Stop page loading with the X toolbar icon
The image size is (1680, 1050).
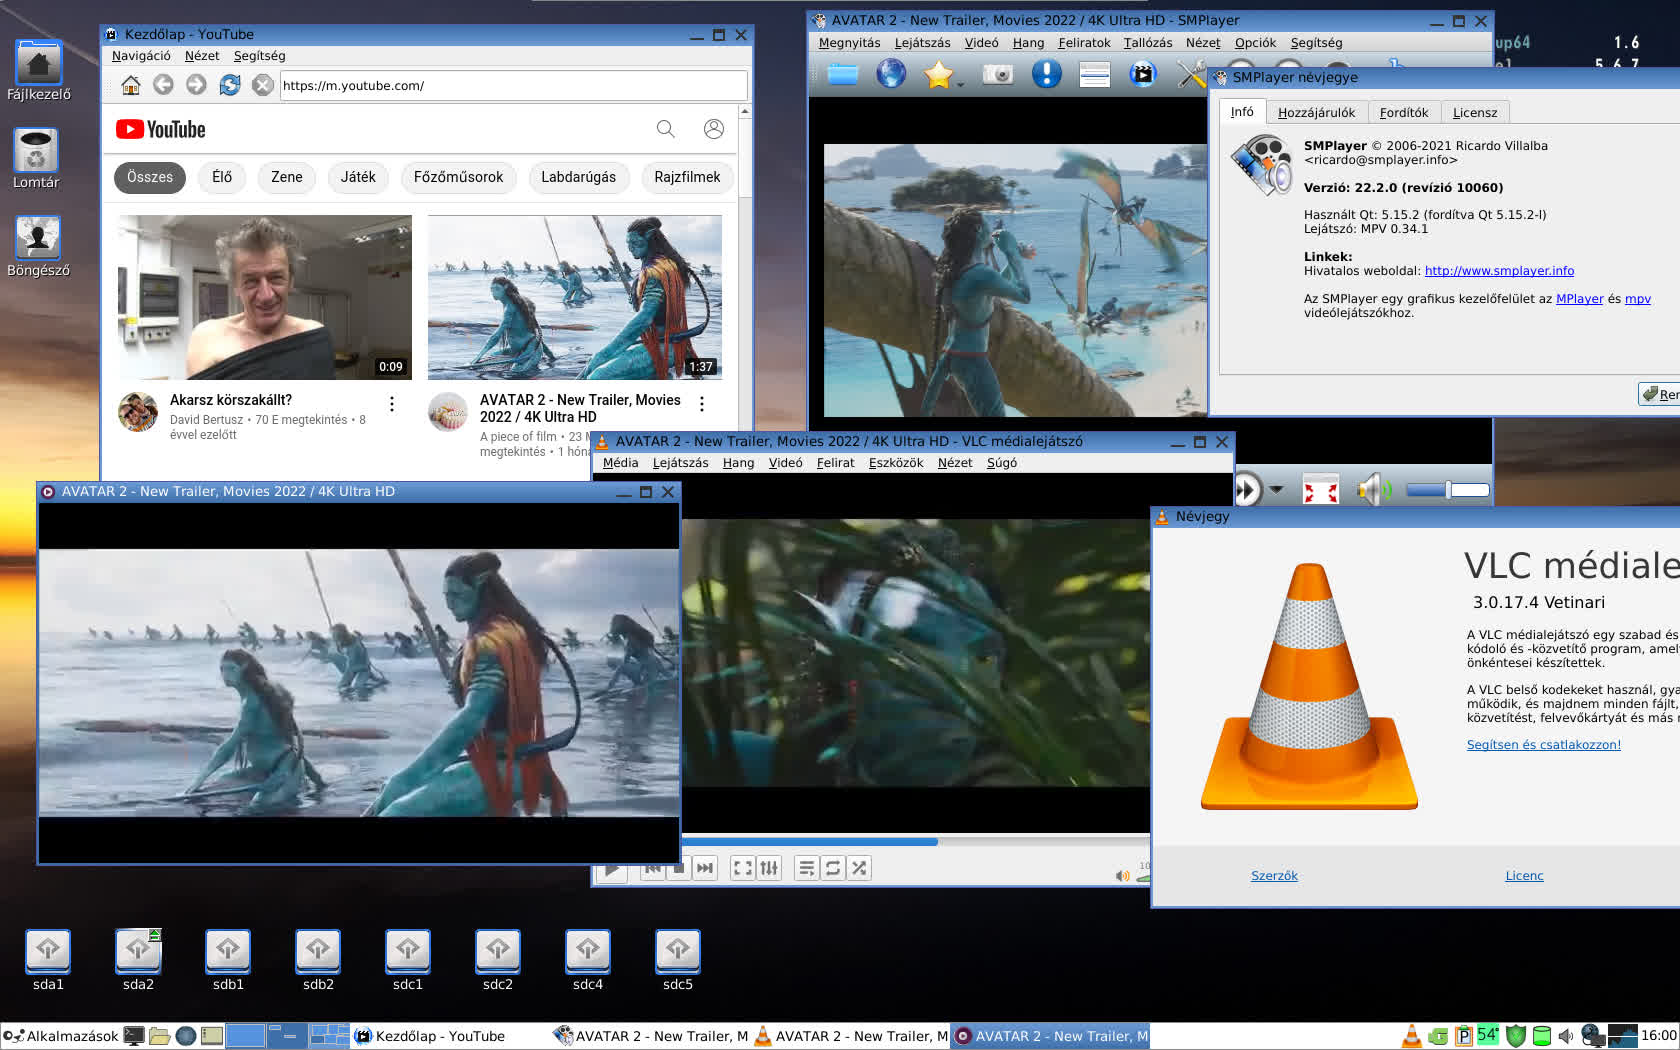pyautogui.click(x=263, y=85)
